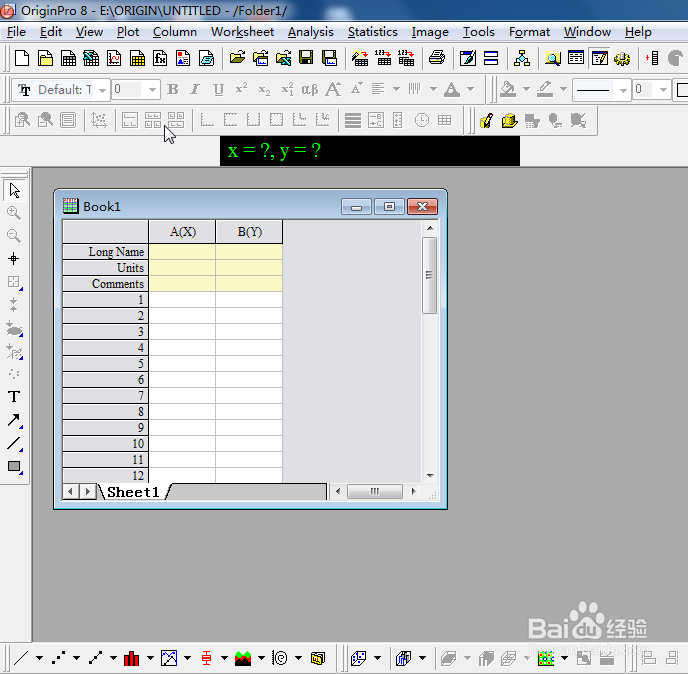Switch to the Sheet1 tab
688x674 pixels.
point(133,492)
